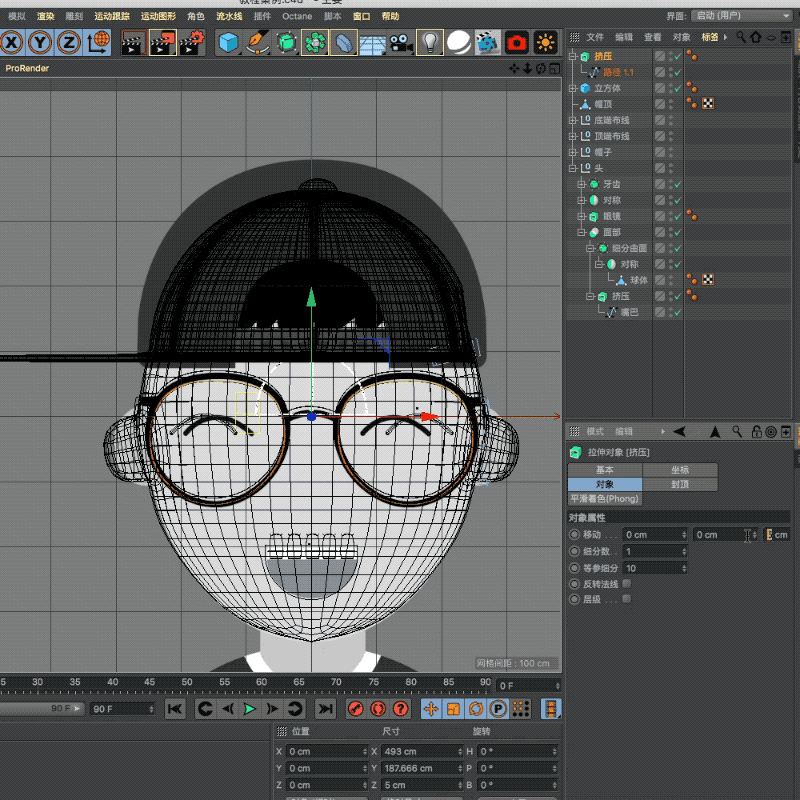800x800 pixels.
Task: Toggle the green checkmark for 立方体
Action: coord(677,88)
